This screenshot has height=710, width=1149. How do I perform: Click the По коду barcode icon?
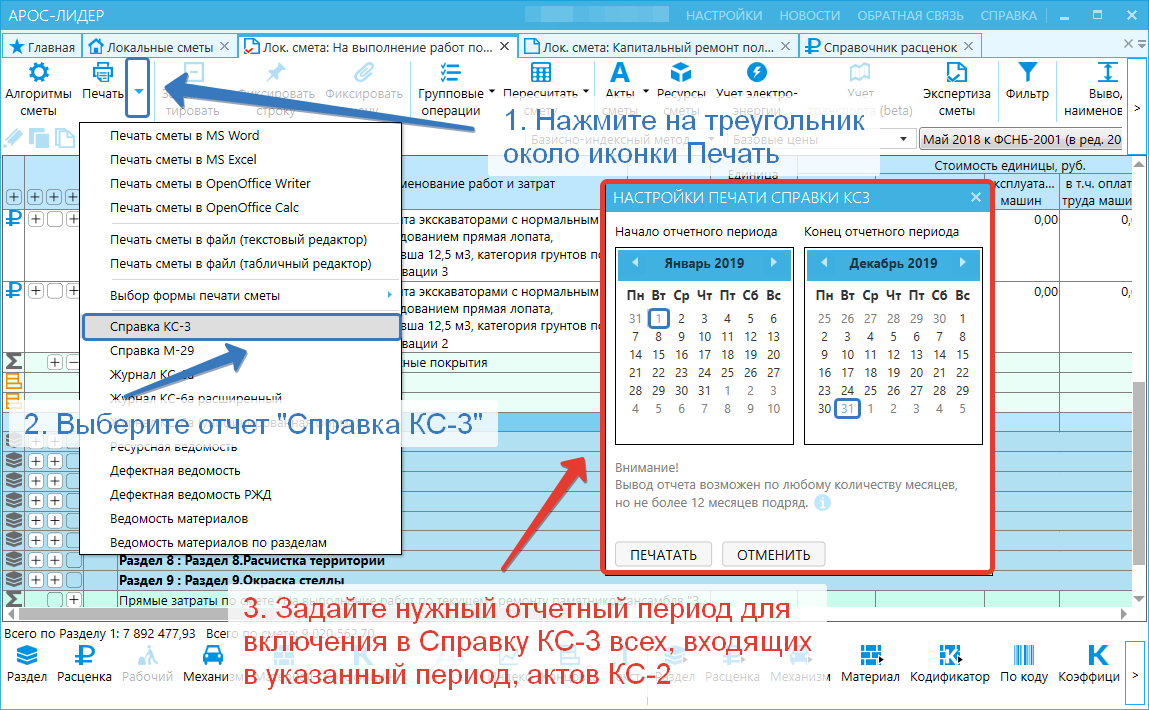(x=1024, y=654)
